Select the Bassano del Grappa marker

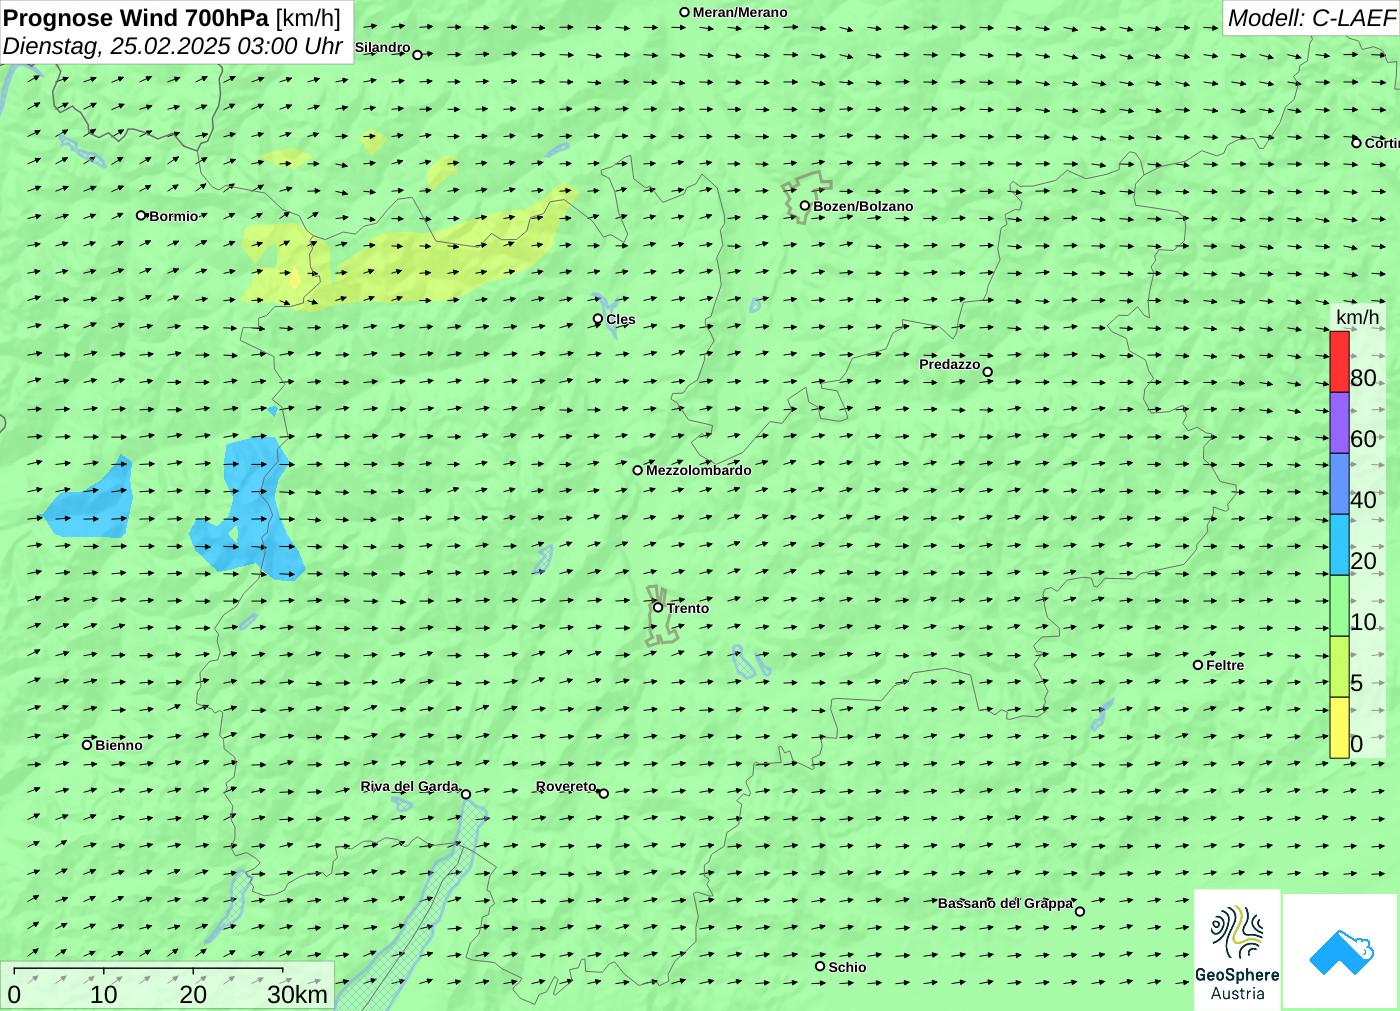1079,911
